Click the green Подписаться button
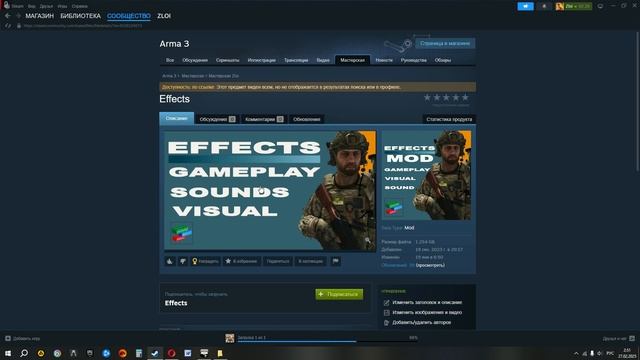Screen dimensions: 640x360 tap(339, 294)
